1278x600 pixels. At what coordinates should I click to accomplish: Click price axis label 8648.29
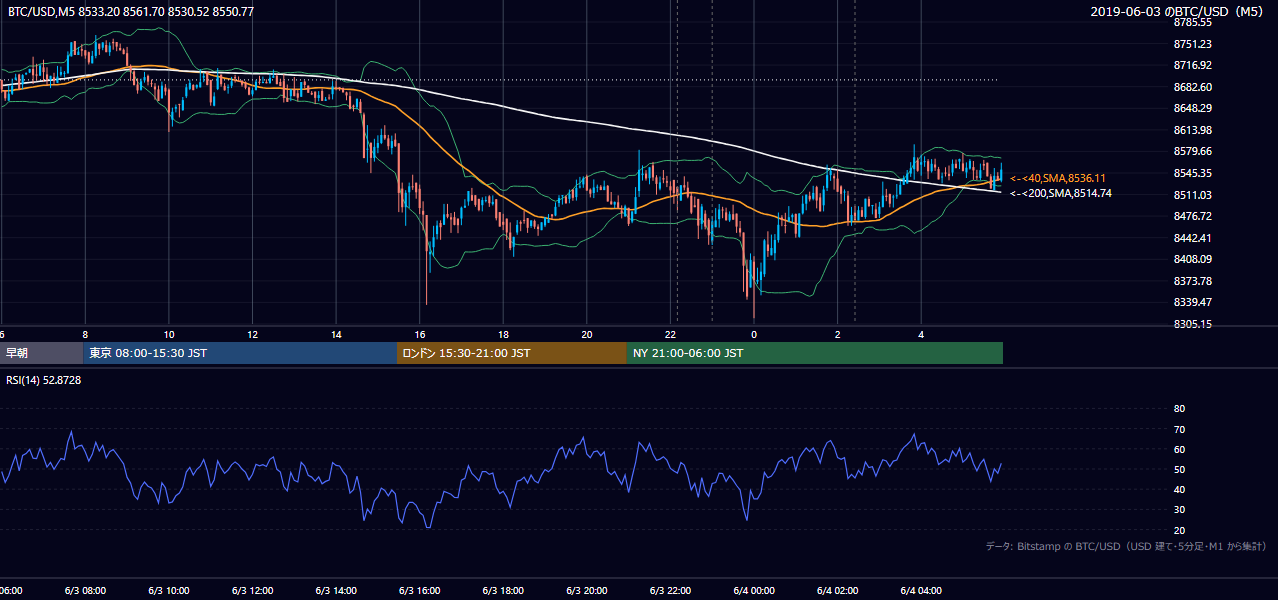[1193, 108]
